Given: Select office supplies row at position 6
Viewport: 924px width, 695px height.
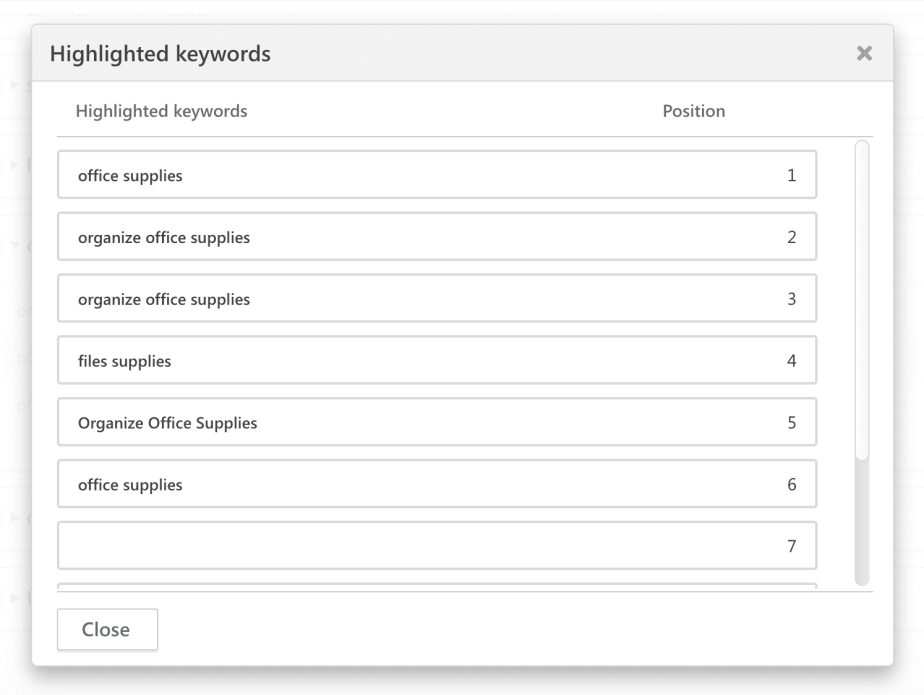Looking at the screenshot, I should tap(437, 484).
